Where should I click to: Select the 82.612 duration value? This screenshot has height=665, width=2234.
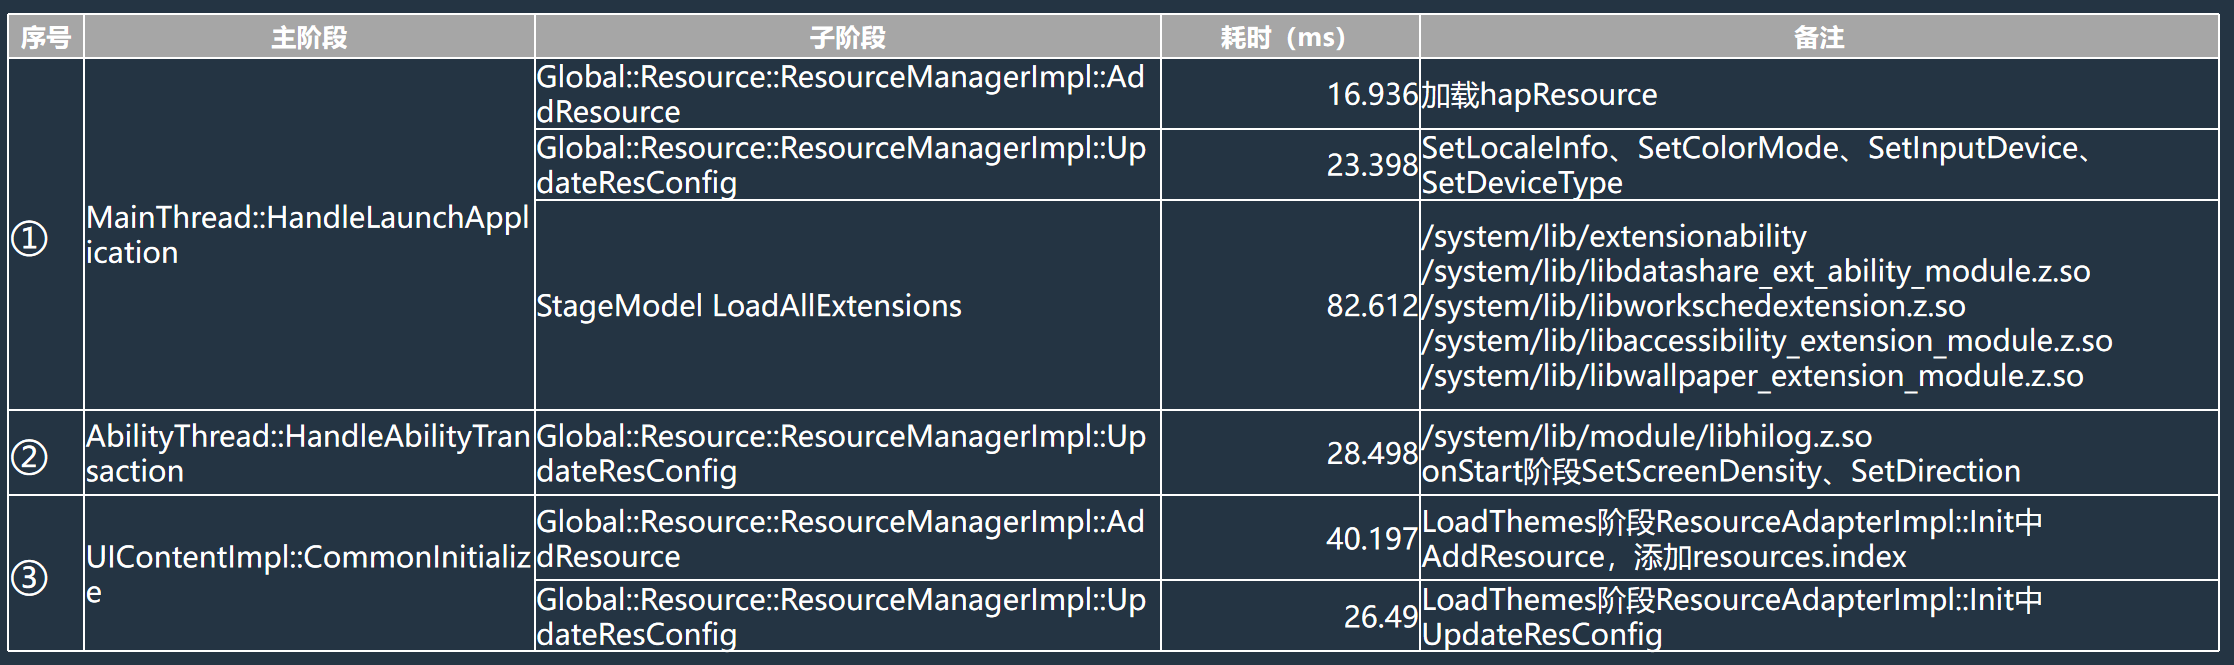tap(1372, 306)
